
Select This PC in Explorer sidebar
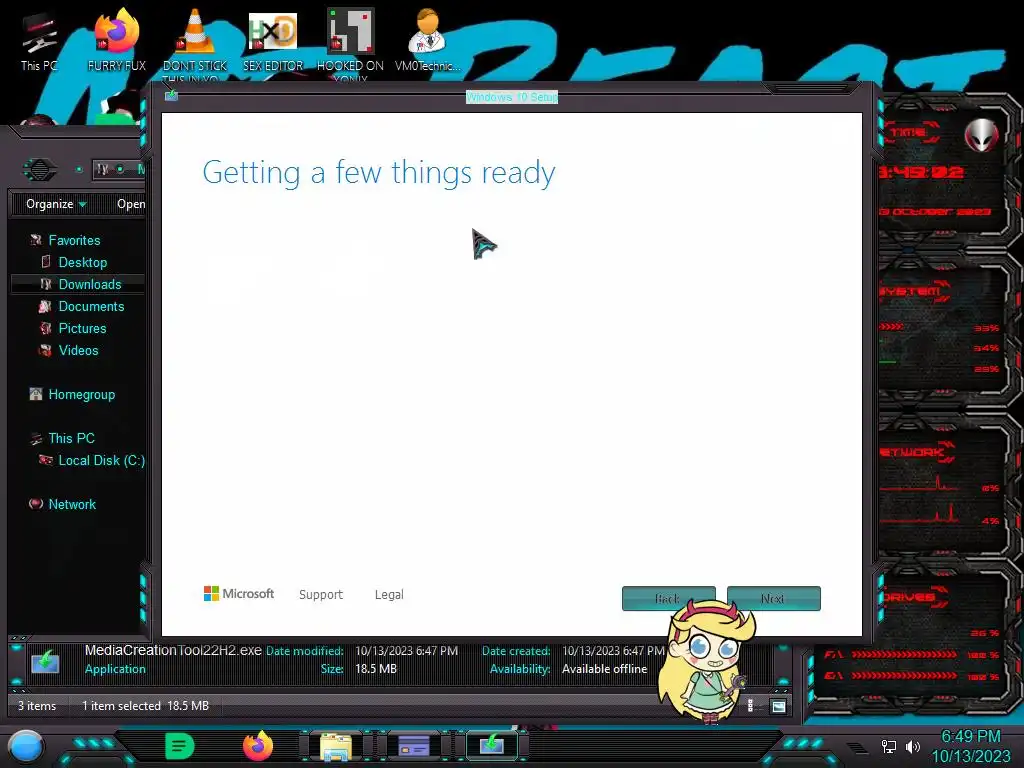pyautogui.click(x=71, y=438)
